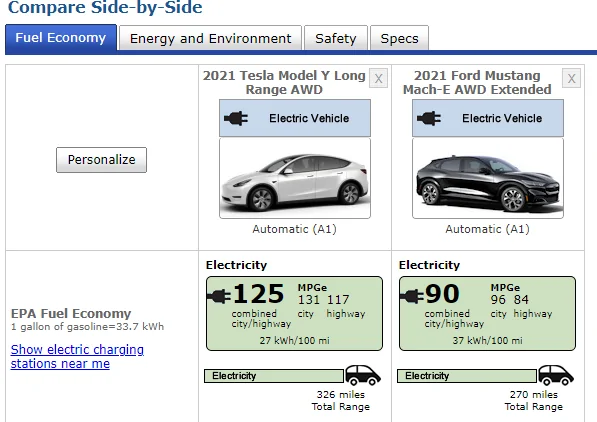Remove the Tesla Model Y from comparison
This screenshot has width=597, height=422.
(x=378, y=78)
